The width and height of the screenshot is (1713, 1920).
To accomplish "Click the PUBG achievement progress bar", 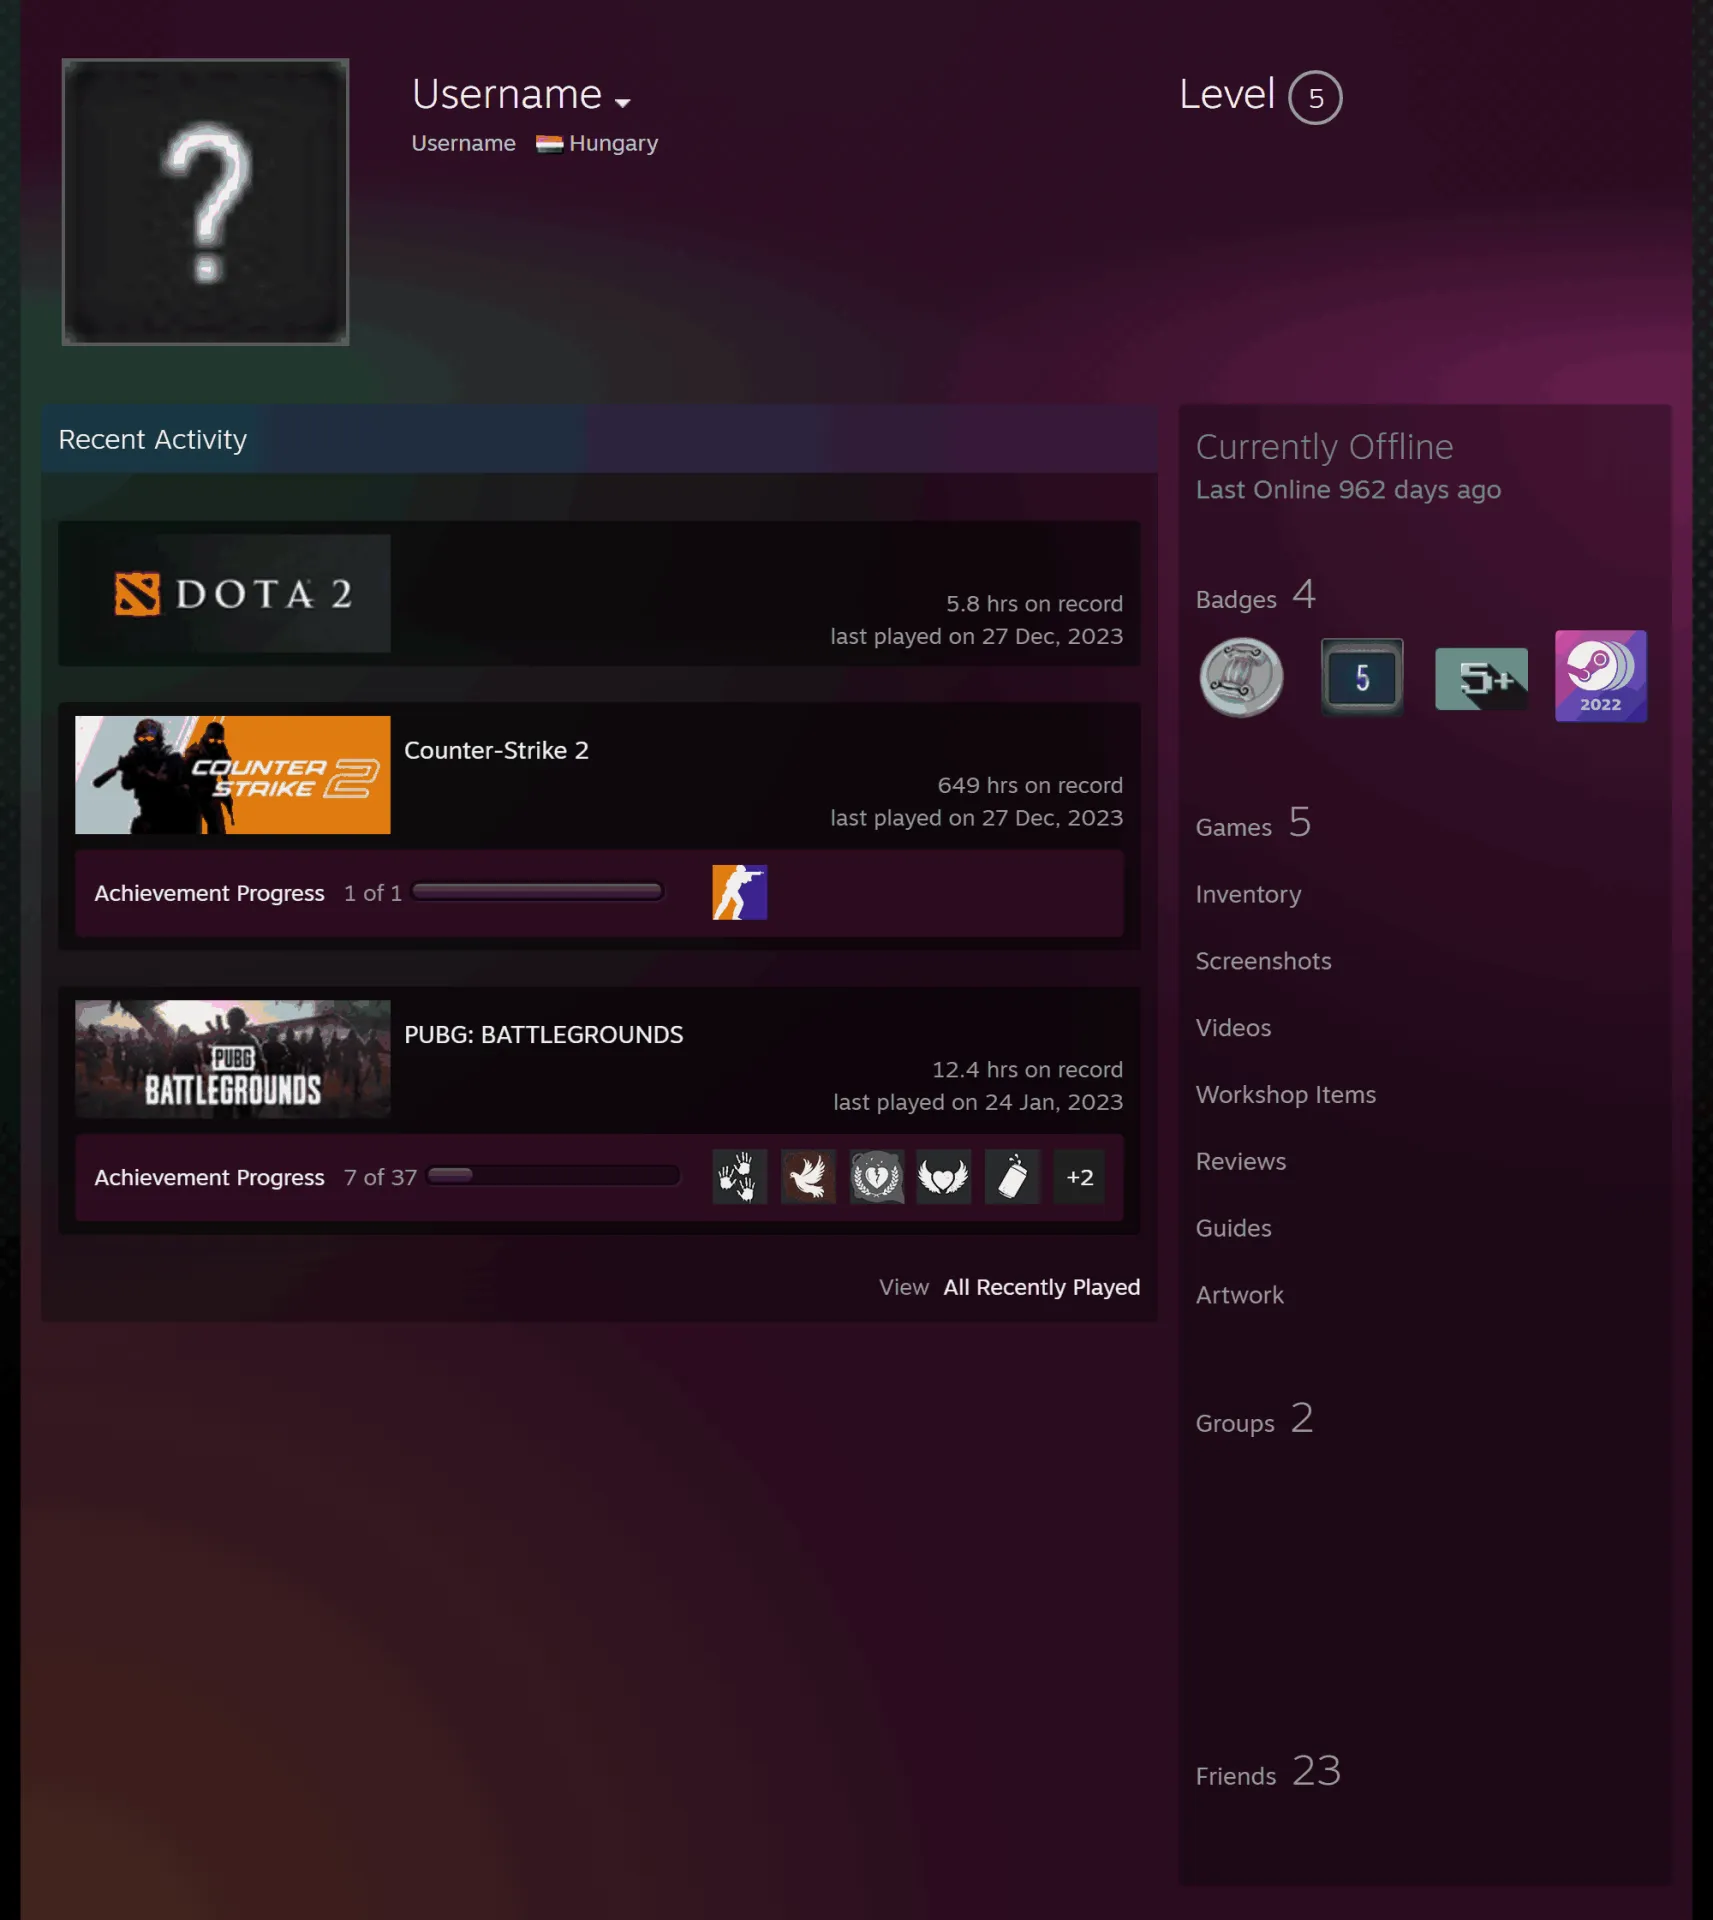I will (553, 1176).
